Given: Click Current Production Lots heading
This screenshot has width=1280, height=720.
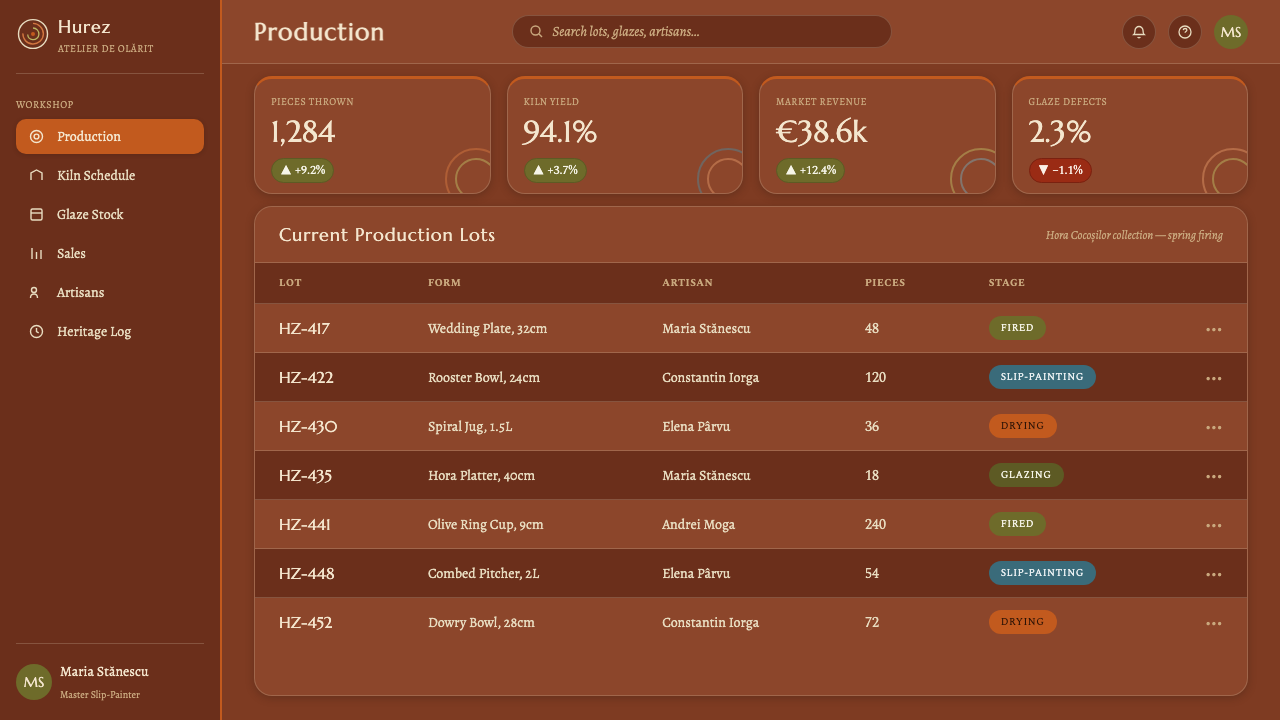Looking at the screenshot, I should point(387,235).
